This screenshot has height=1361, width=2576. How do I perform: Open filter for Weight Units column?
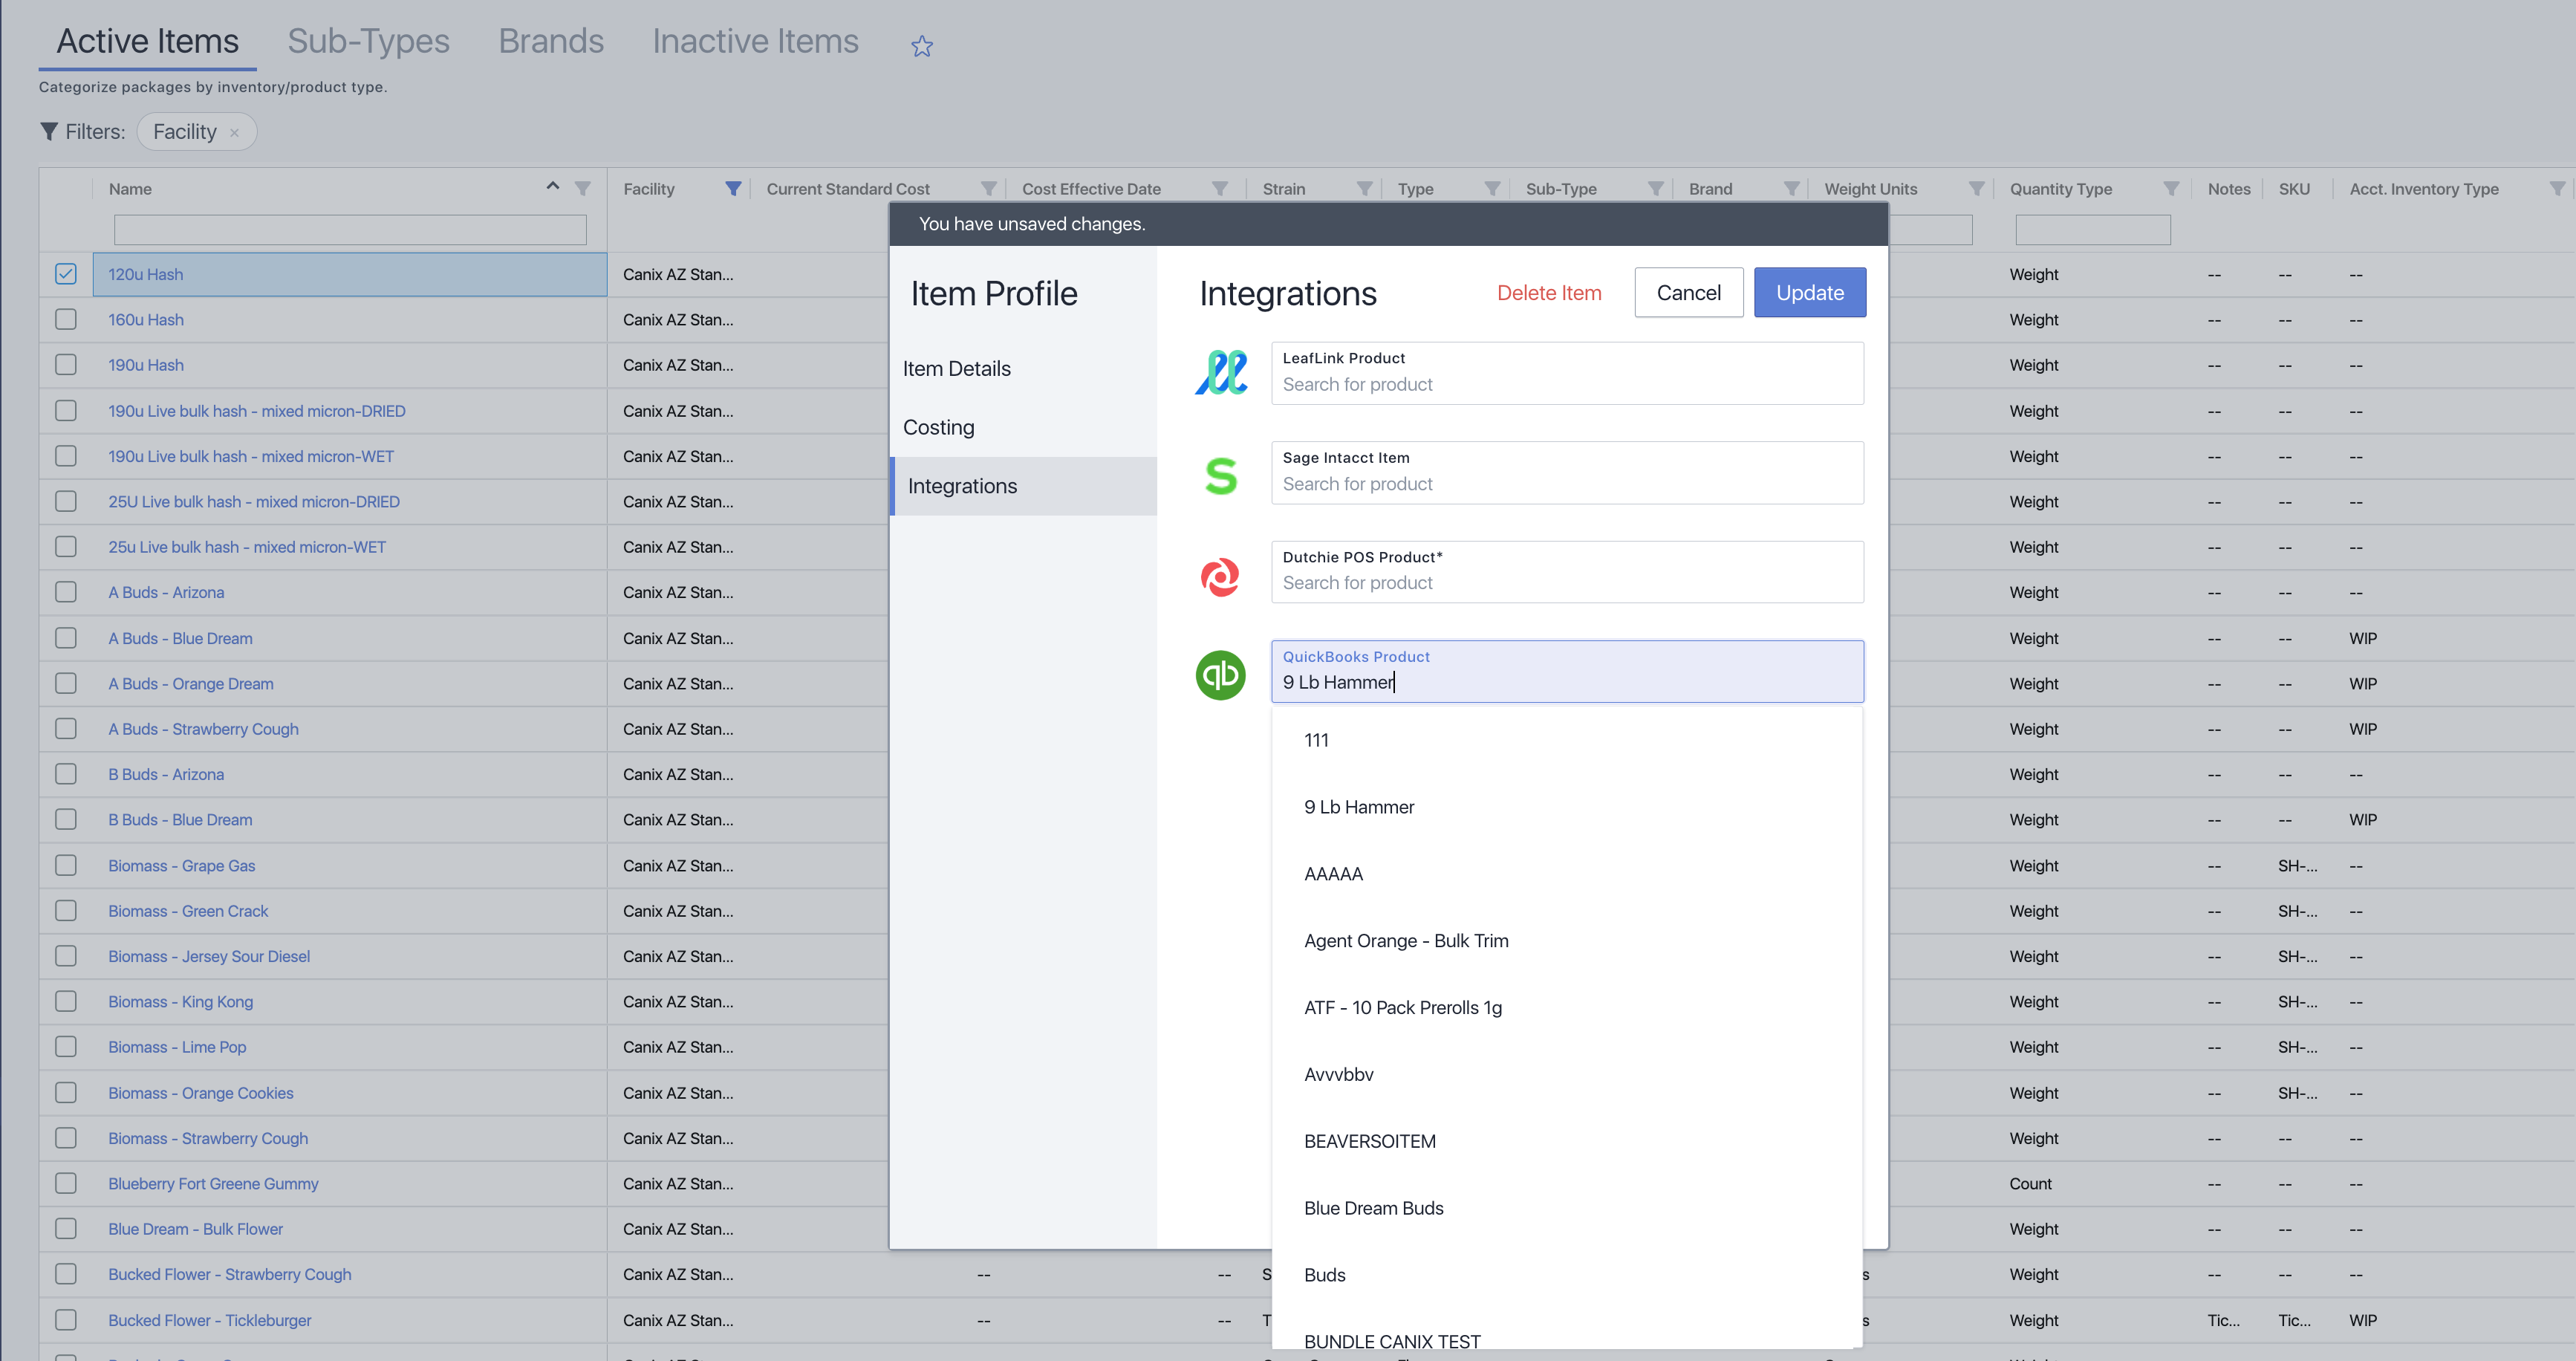tap(1977, 188)
